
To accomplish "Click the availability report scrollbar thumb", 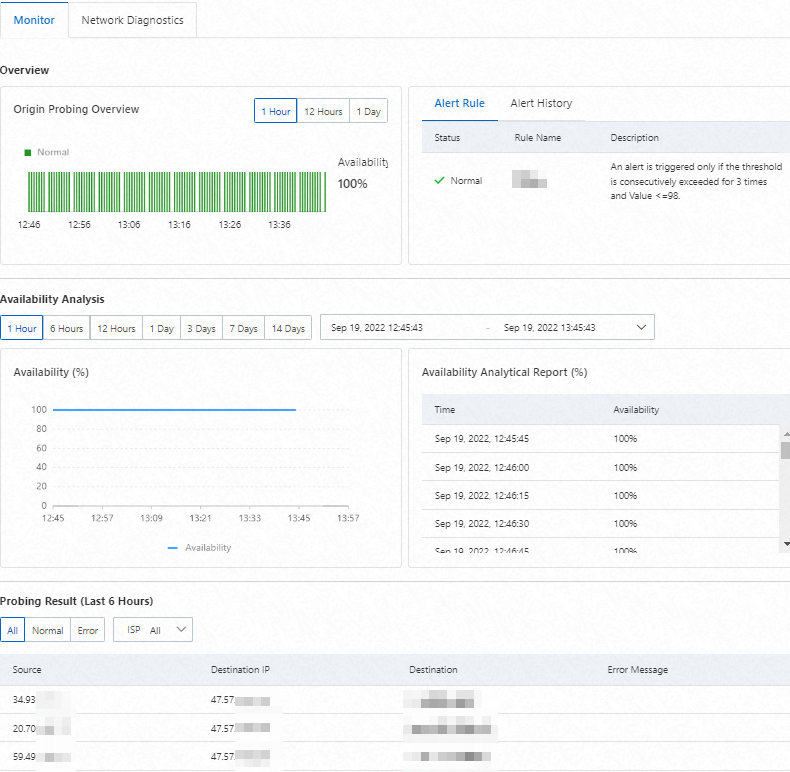I will pos(786,450).
